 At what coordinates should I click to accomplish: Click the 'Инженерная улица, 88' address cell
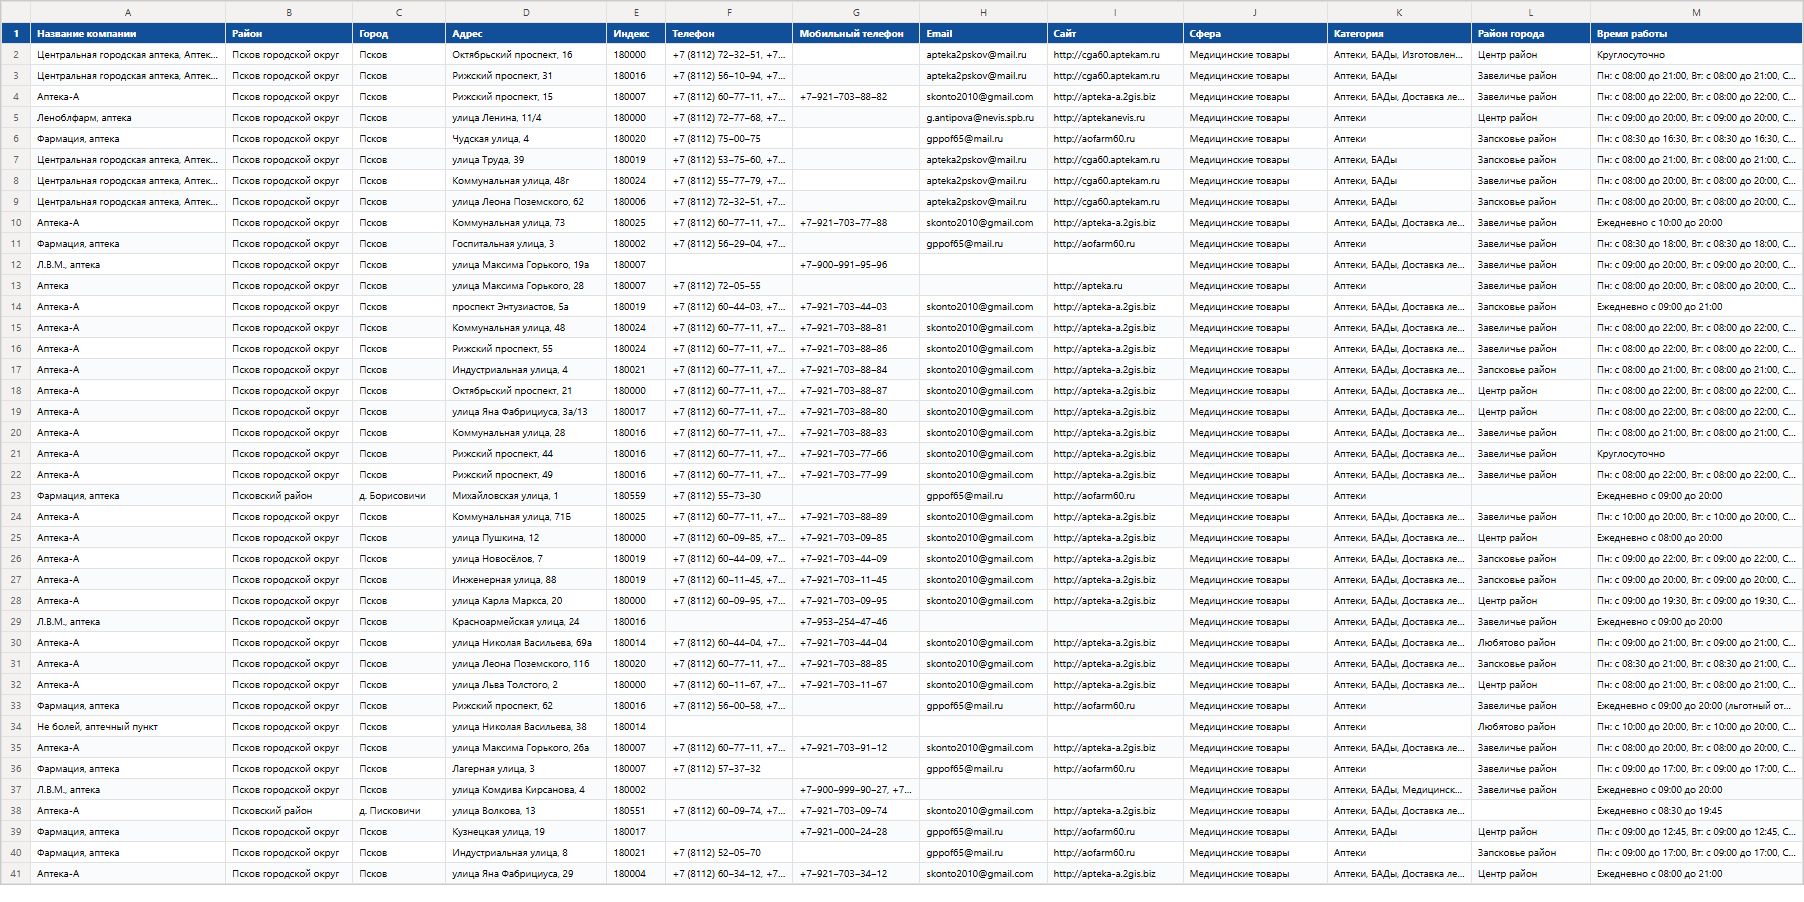coord(526,579)
